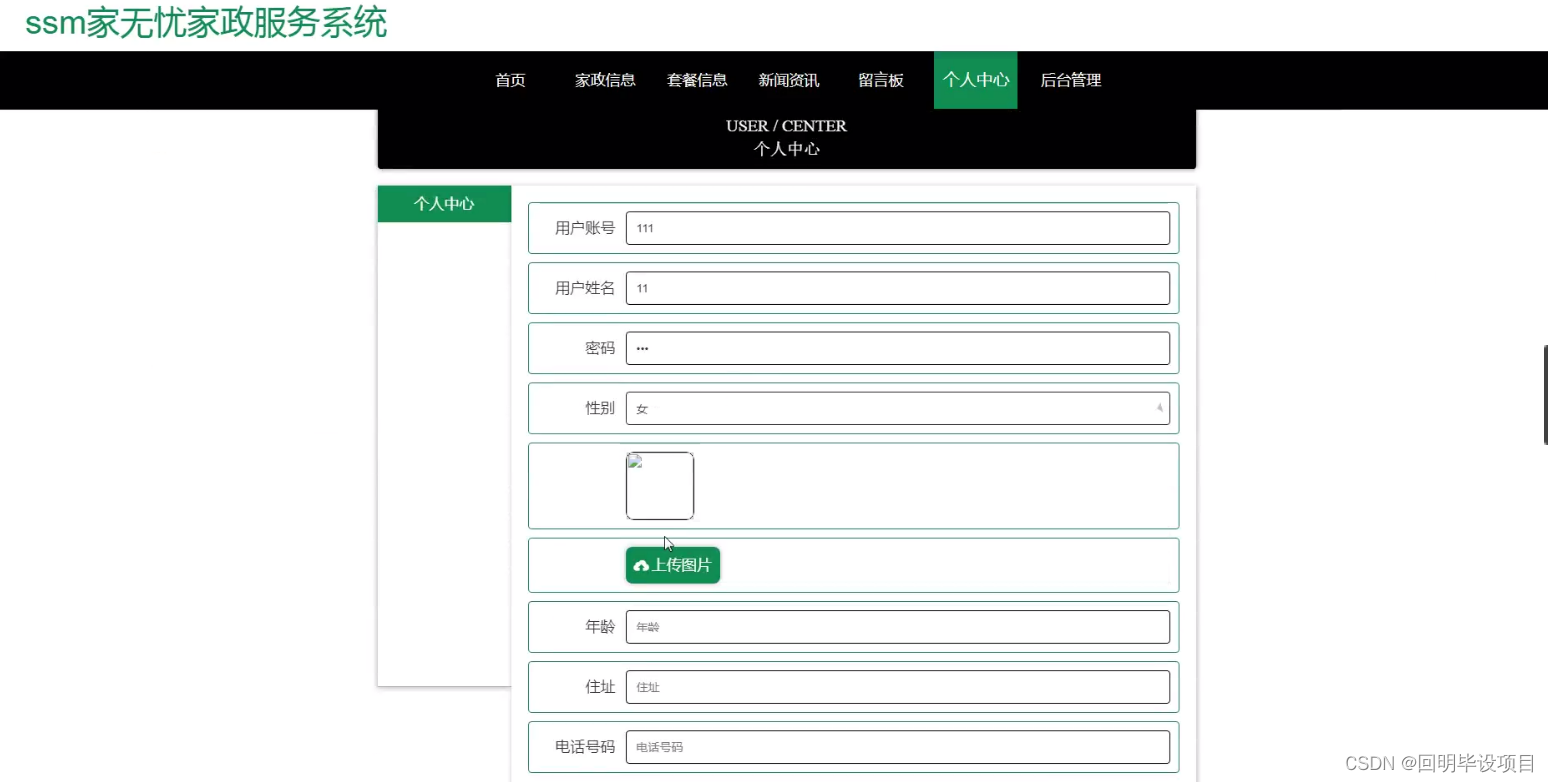Select the highlighted 个人中心 nav item

(x=975, y=80)
